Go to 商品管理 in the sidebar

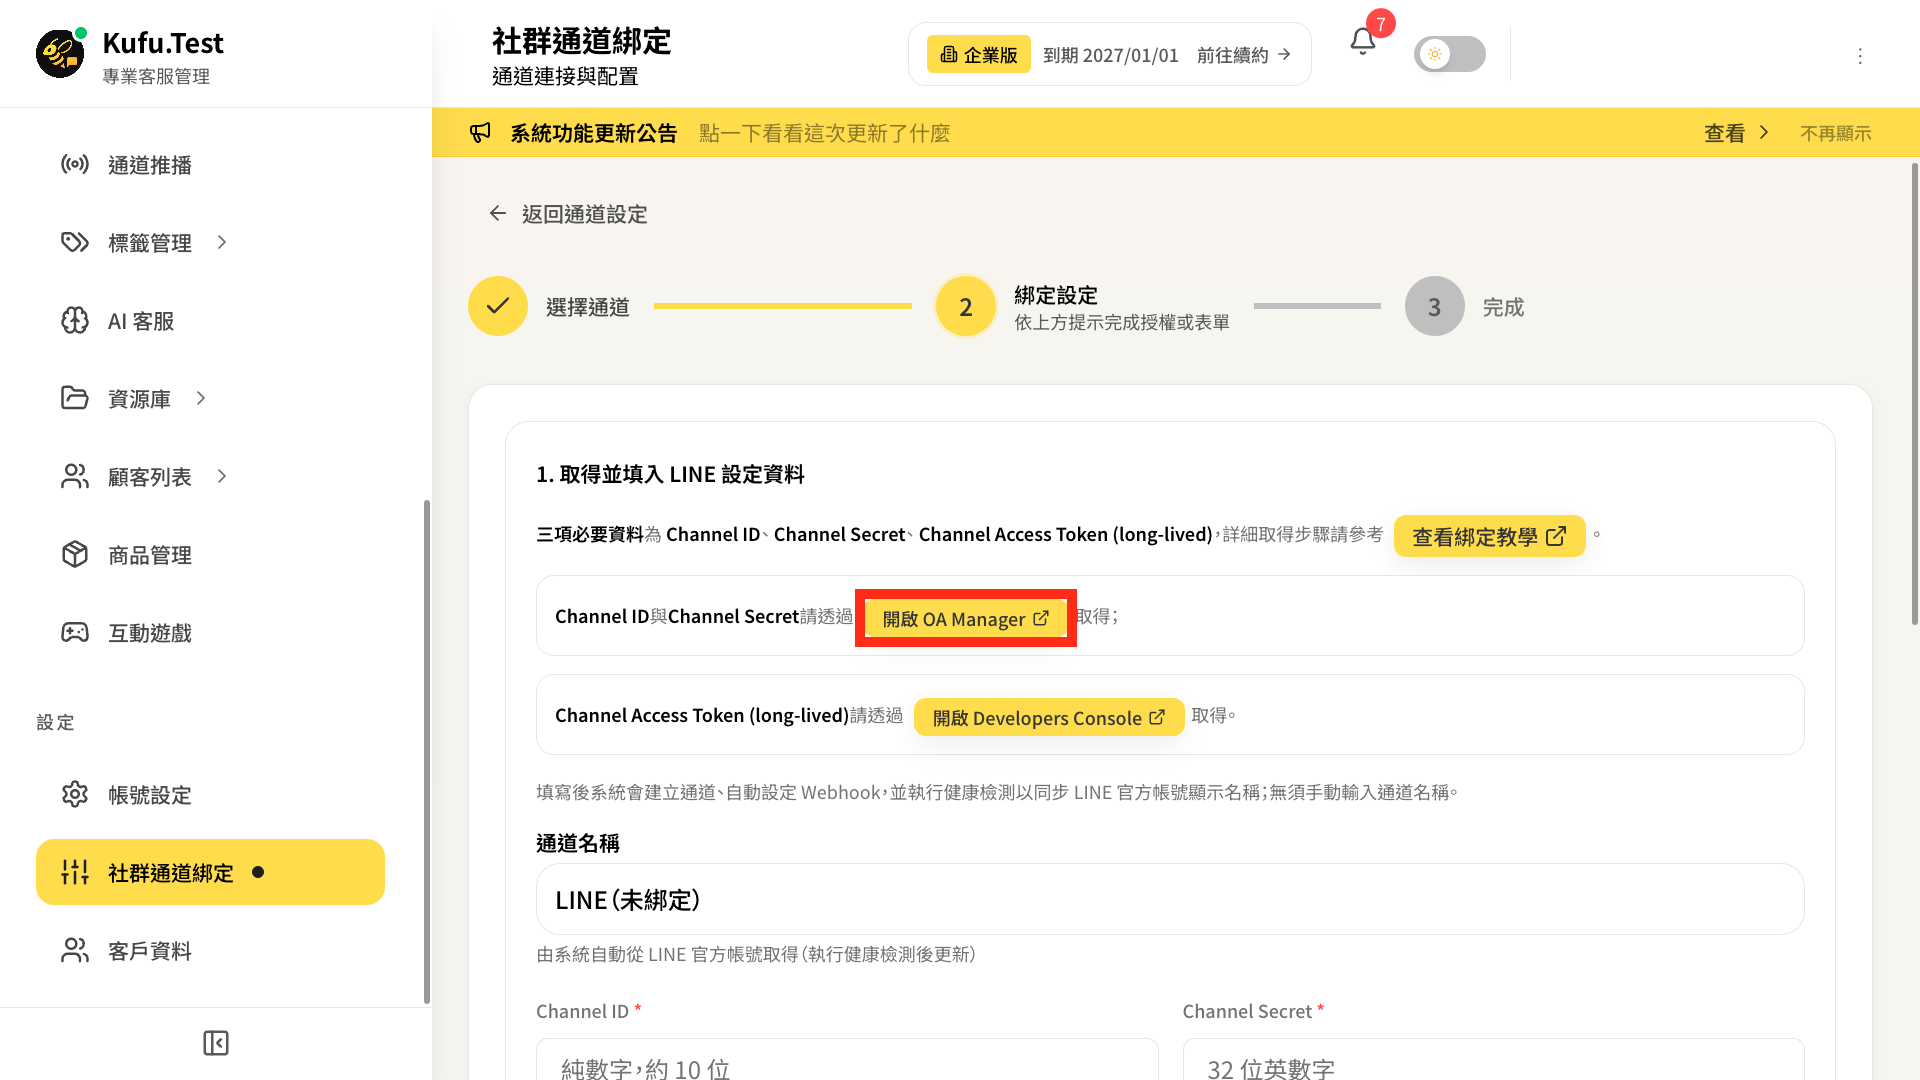click(210, 554)
